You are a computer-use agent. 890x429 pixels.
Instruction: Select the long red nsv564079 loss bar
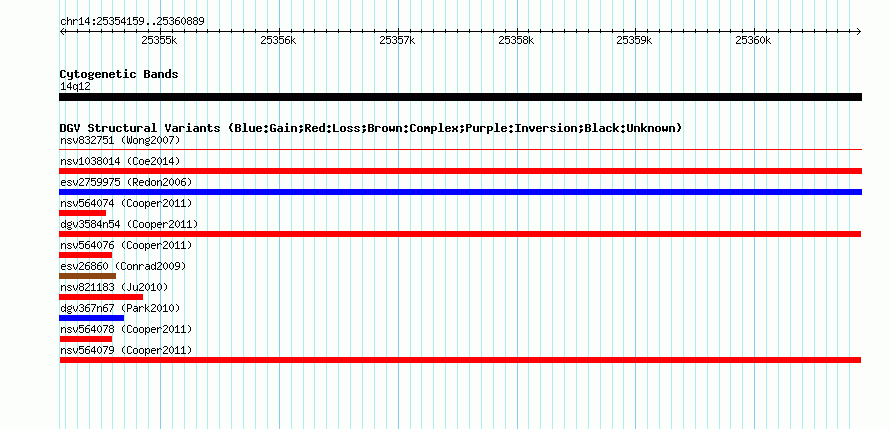[x=460, y=360]
